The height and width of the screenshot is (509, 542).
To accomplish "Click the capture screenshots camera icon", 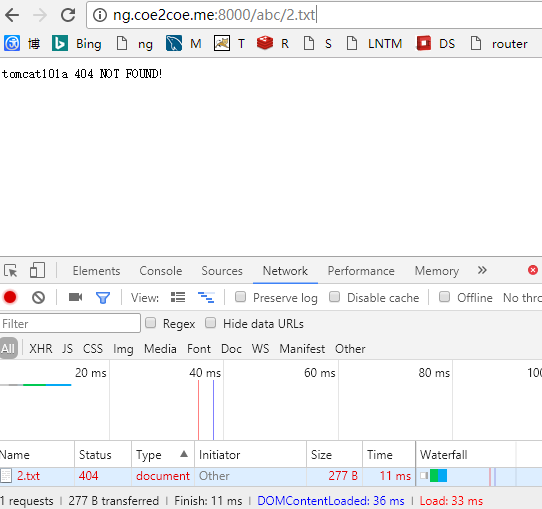I will point(75,297).
